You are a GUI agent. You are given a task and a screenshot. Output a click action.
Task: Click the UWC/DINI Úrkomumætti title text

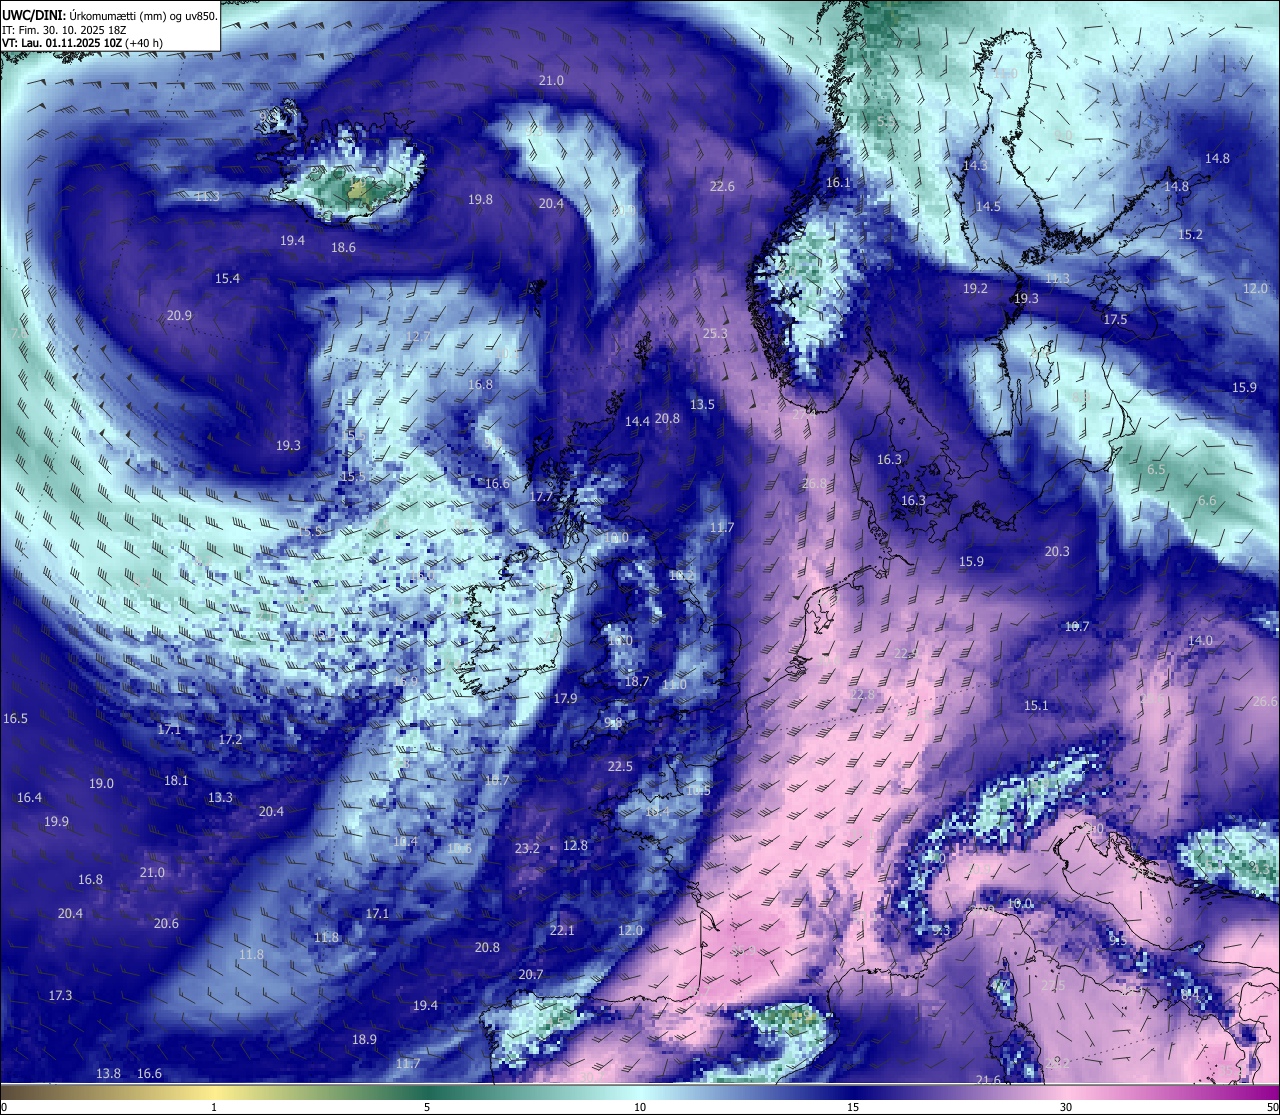(109, 16)
